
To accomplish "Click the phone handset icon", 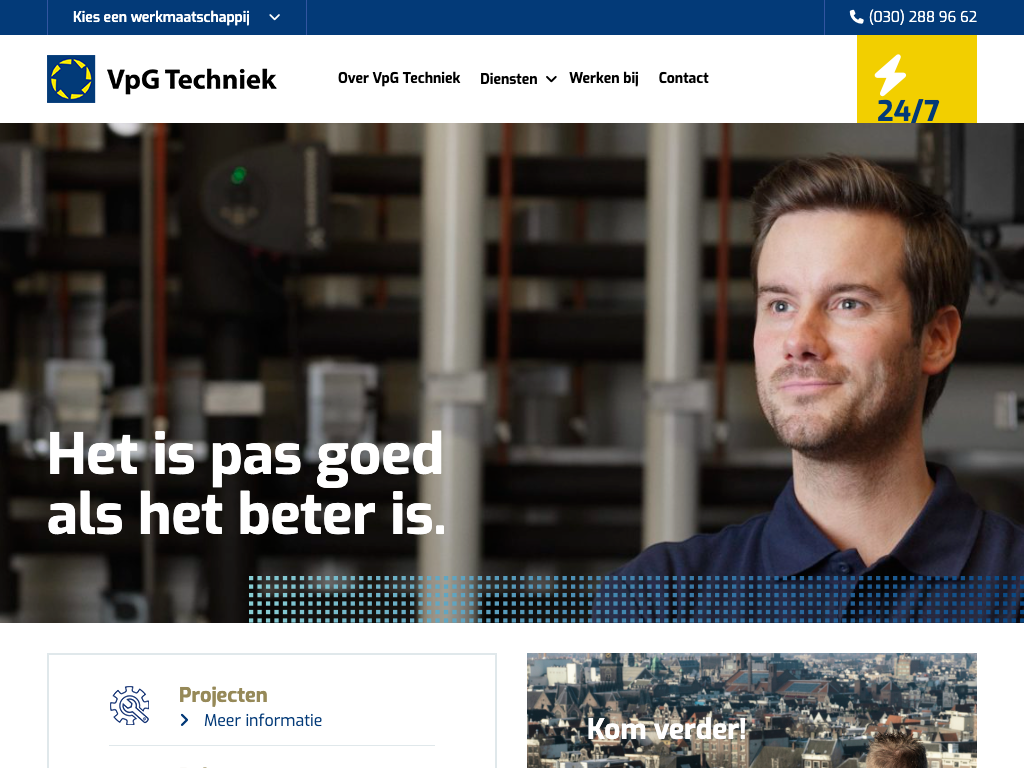I will (x=856, y=17).
